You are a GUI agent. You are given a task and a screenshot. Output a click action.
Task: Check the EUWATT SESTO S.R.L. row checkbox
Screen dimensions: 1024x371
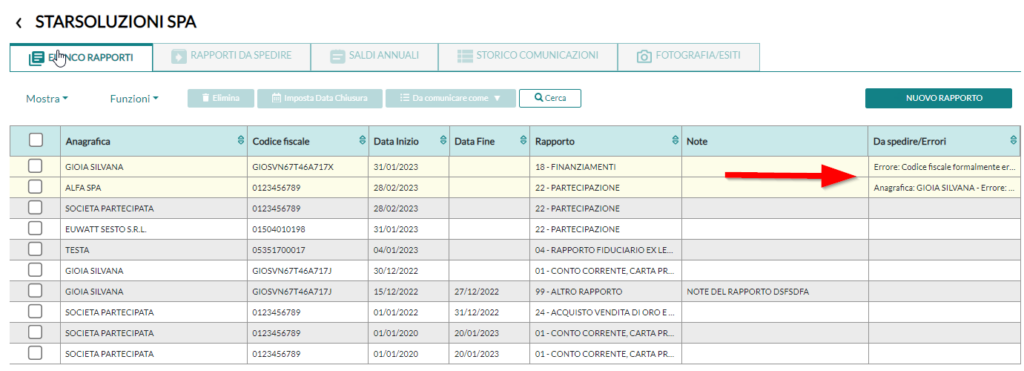click(x=36, y=229)
